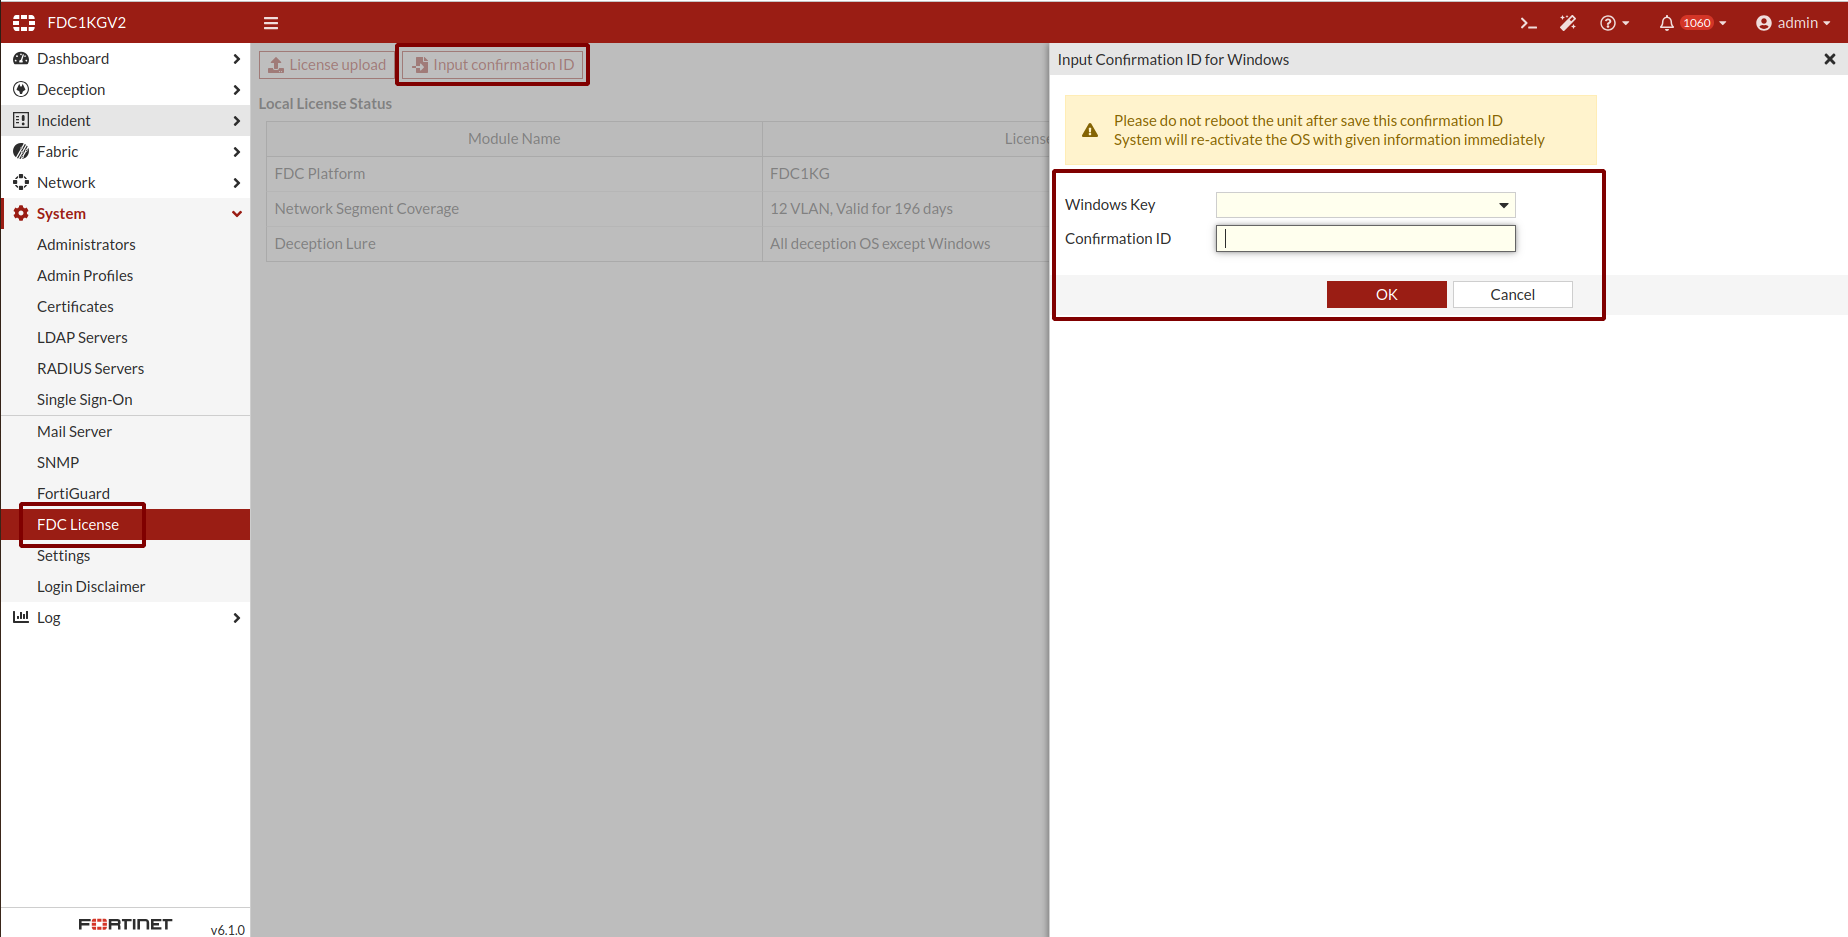The height and width of the screenshot is (937, 1848).
Task: Click the FDC1KGV2 hostname label
Action: click(x=87, y=23)
